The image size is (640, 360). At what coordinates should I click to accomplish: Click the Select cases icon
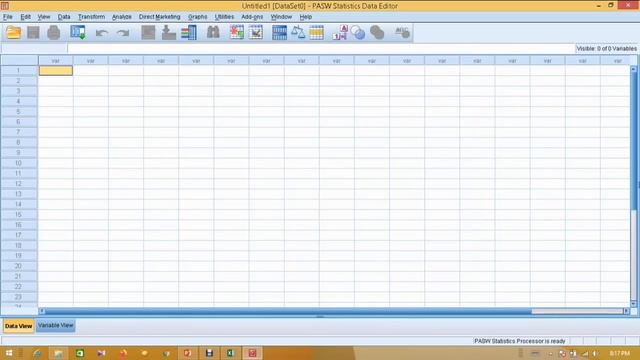(316, 33)
